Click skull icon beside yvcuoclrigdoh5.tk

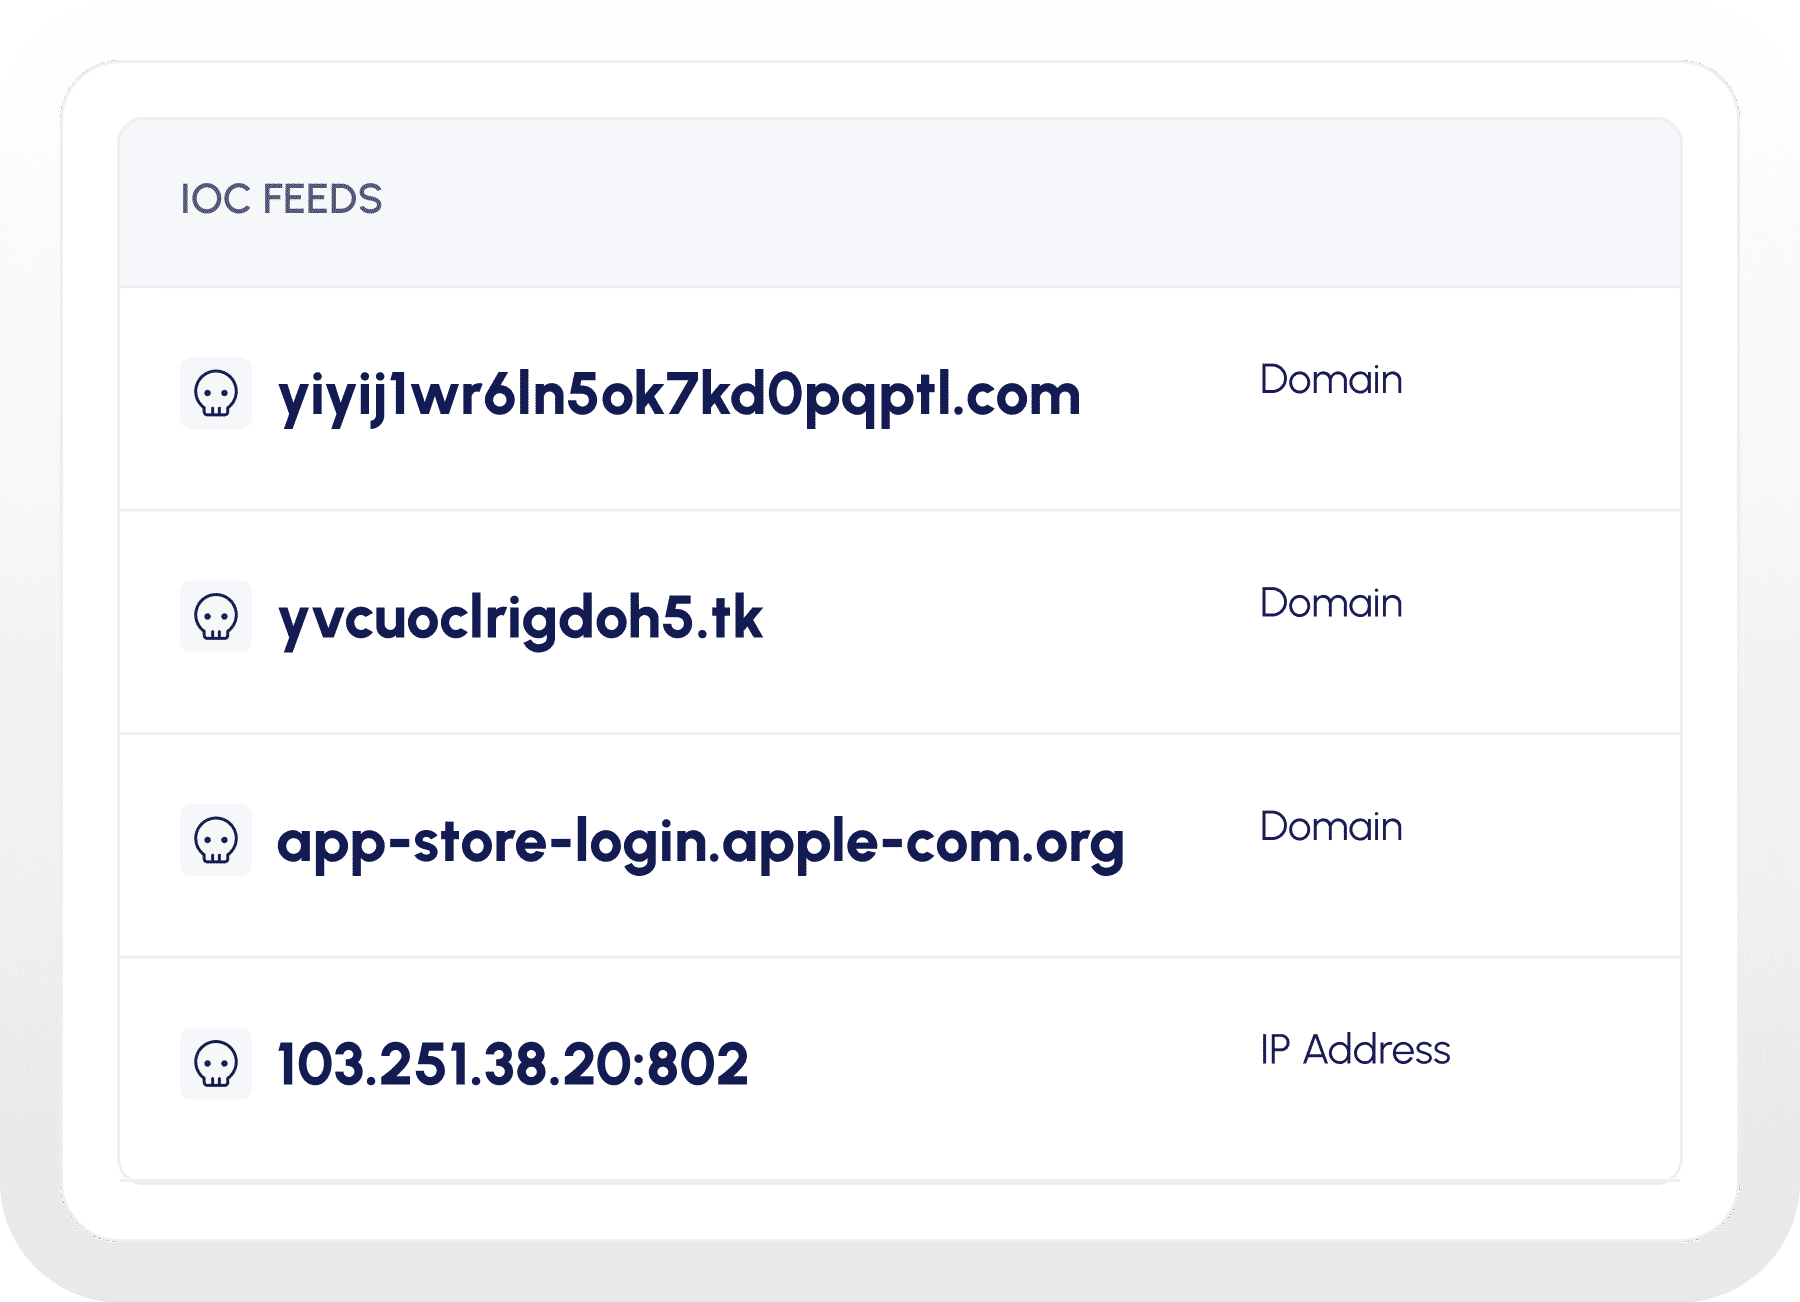point(216,617)
